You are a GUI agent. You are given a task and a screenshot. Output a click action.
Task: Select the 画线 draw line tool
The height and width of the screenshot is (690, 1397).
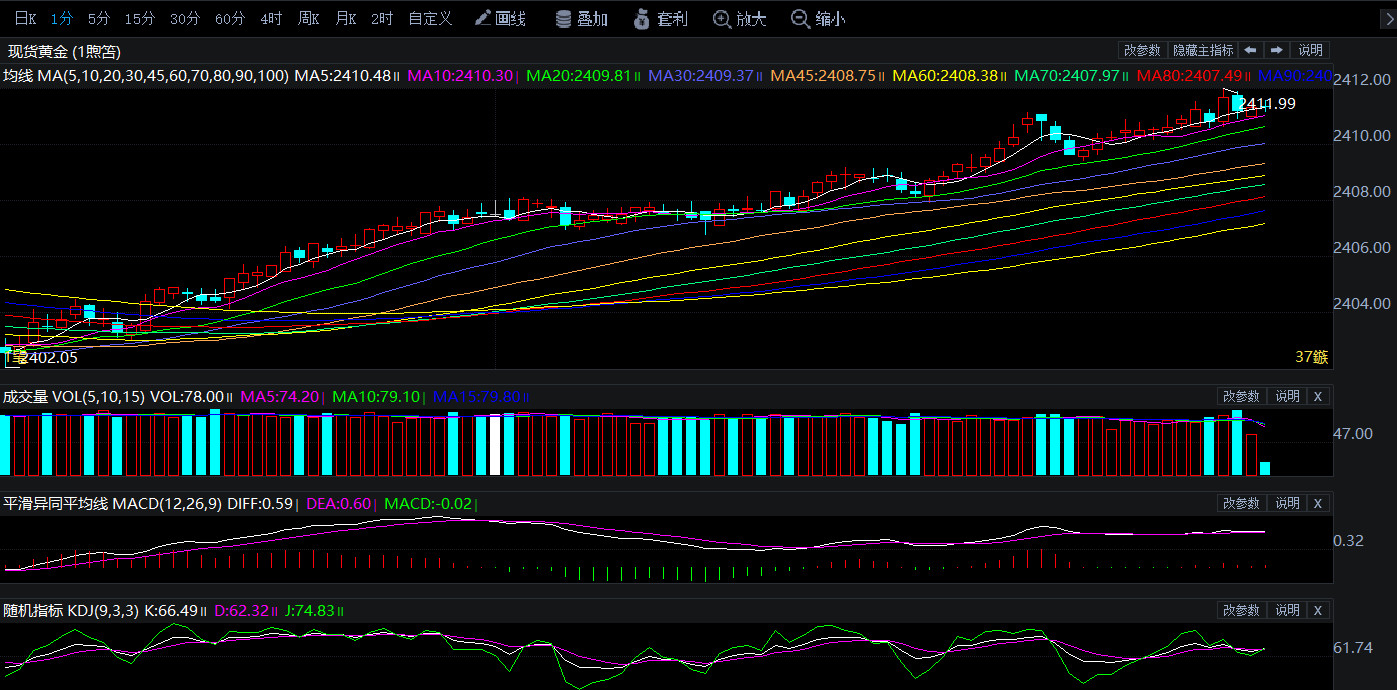click(x=500, y=19)
